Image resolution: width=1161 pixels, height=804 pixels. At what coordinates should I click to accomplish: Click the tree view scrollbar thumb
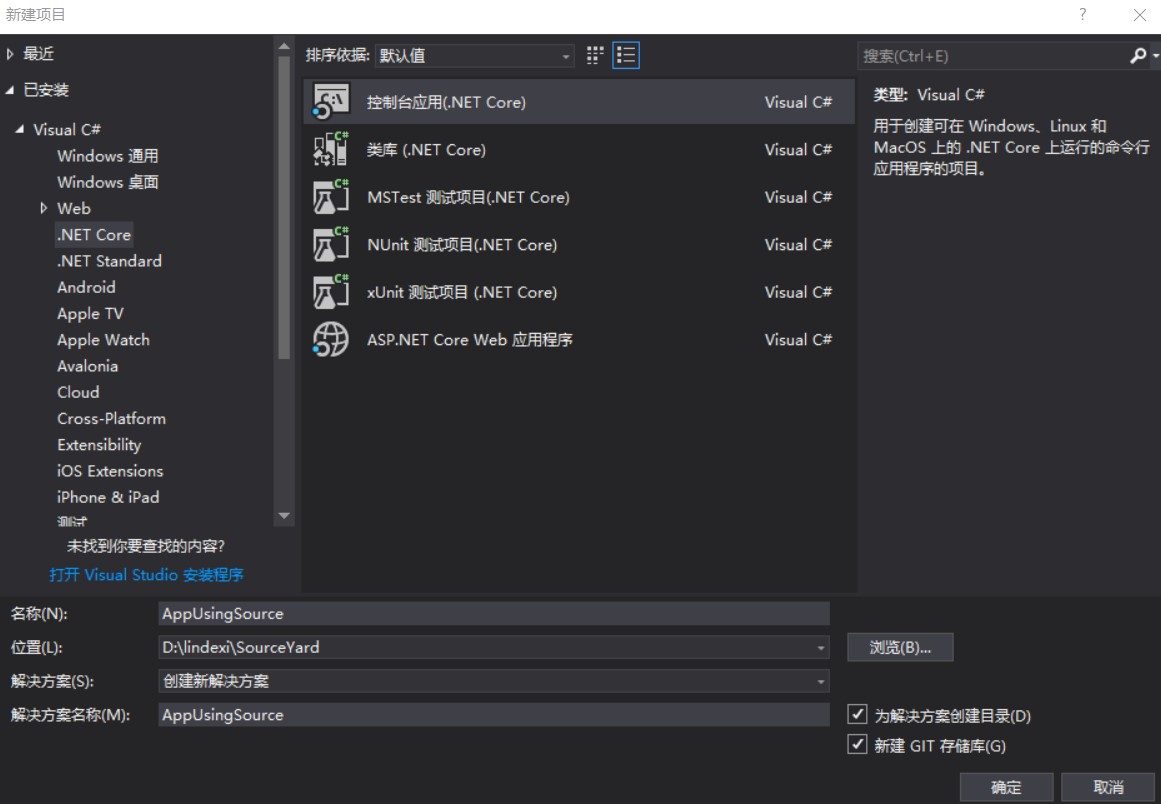tap(284, 208)
